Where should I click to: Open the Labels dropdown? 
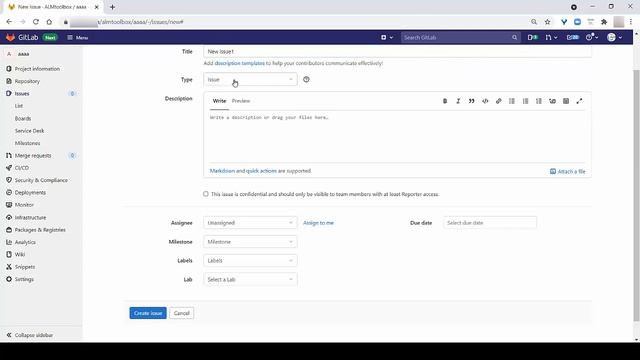(250, 260)
